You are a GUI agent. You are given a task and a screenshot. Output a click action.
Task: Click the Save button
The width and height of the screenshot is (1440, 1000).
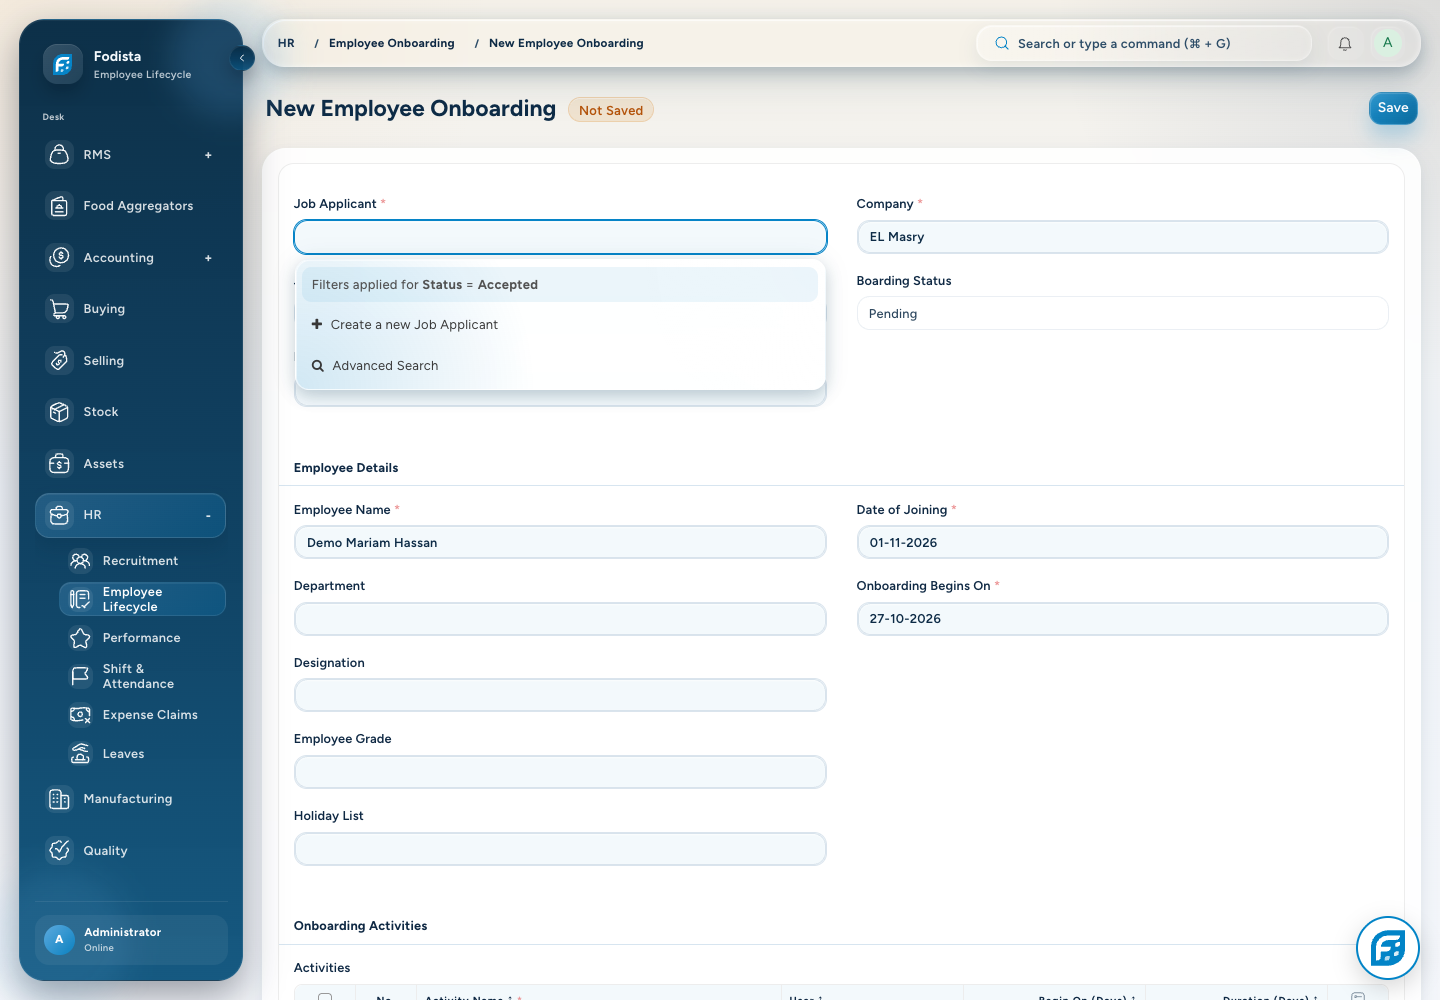coord(1393,108)
